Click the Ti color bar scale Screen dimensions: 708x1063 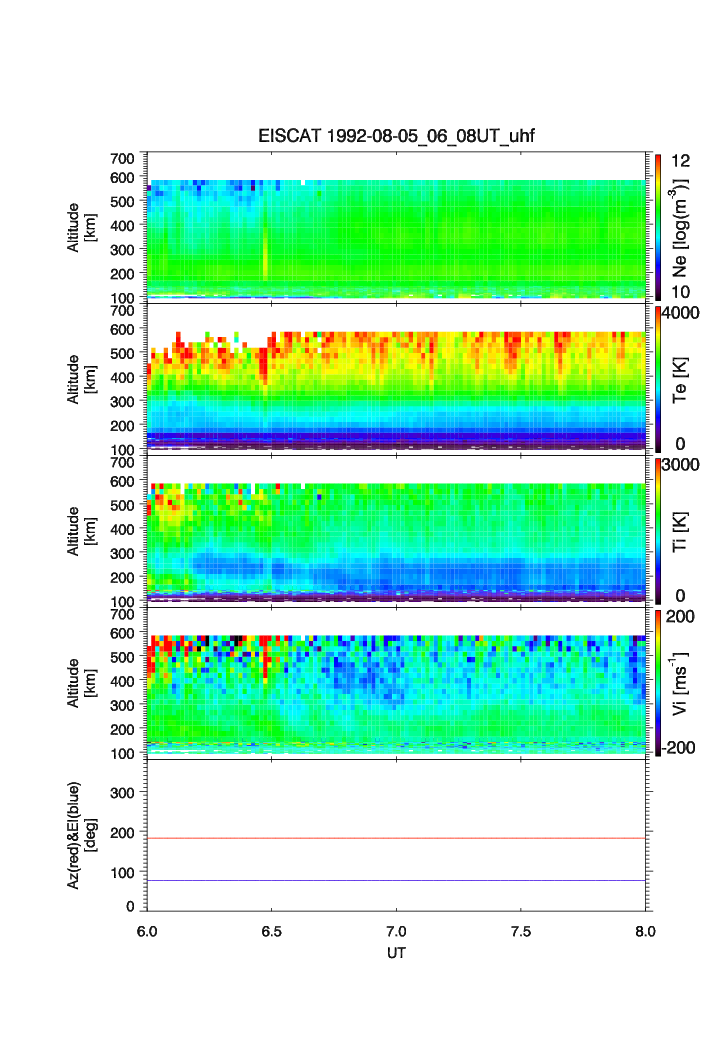(x=658, y=531)
